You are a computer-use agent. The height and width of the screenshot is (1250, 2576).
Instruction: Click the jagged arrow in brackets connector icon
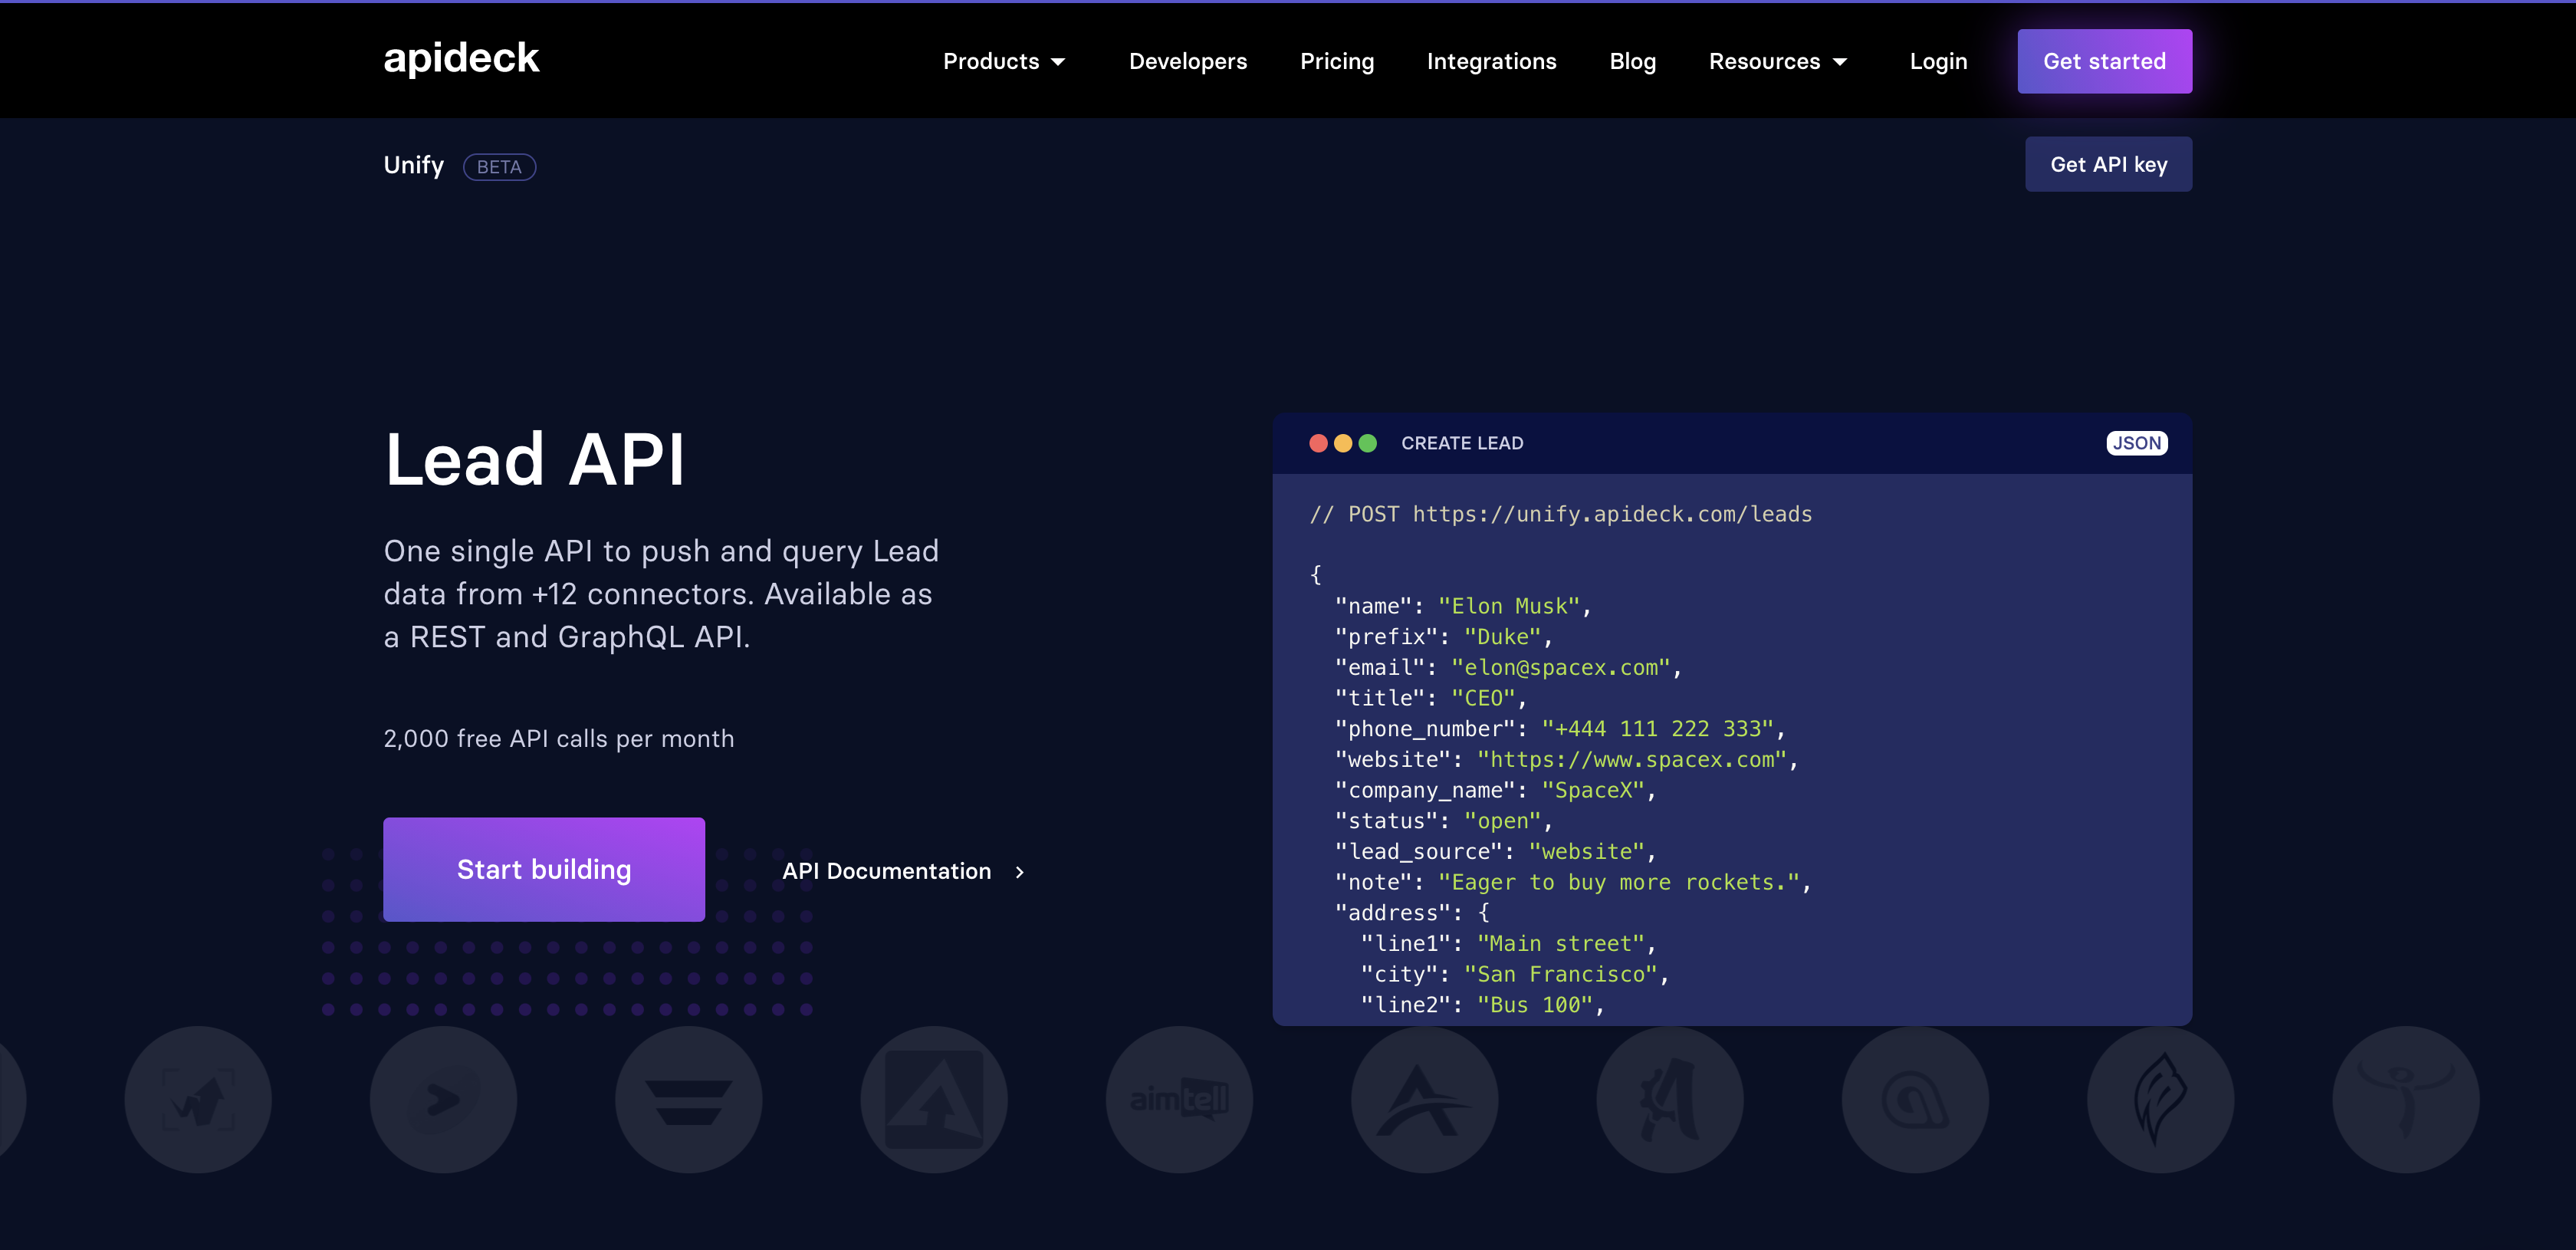tap(198, 1099)
